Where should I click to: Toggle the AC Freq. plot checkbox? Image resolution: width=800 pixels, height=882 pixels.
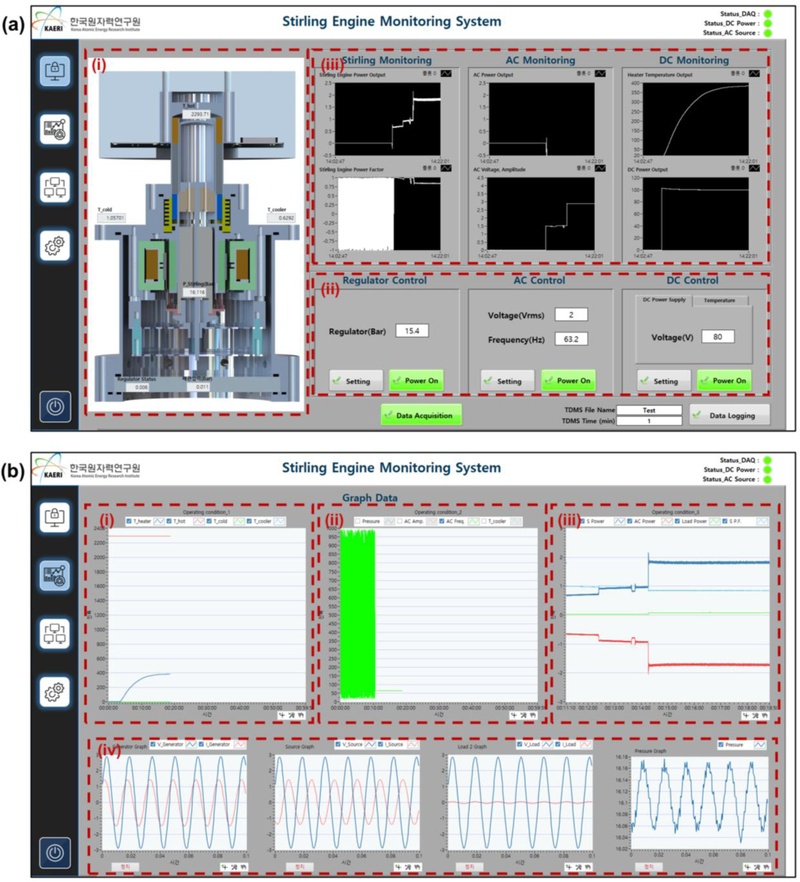442,521
